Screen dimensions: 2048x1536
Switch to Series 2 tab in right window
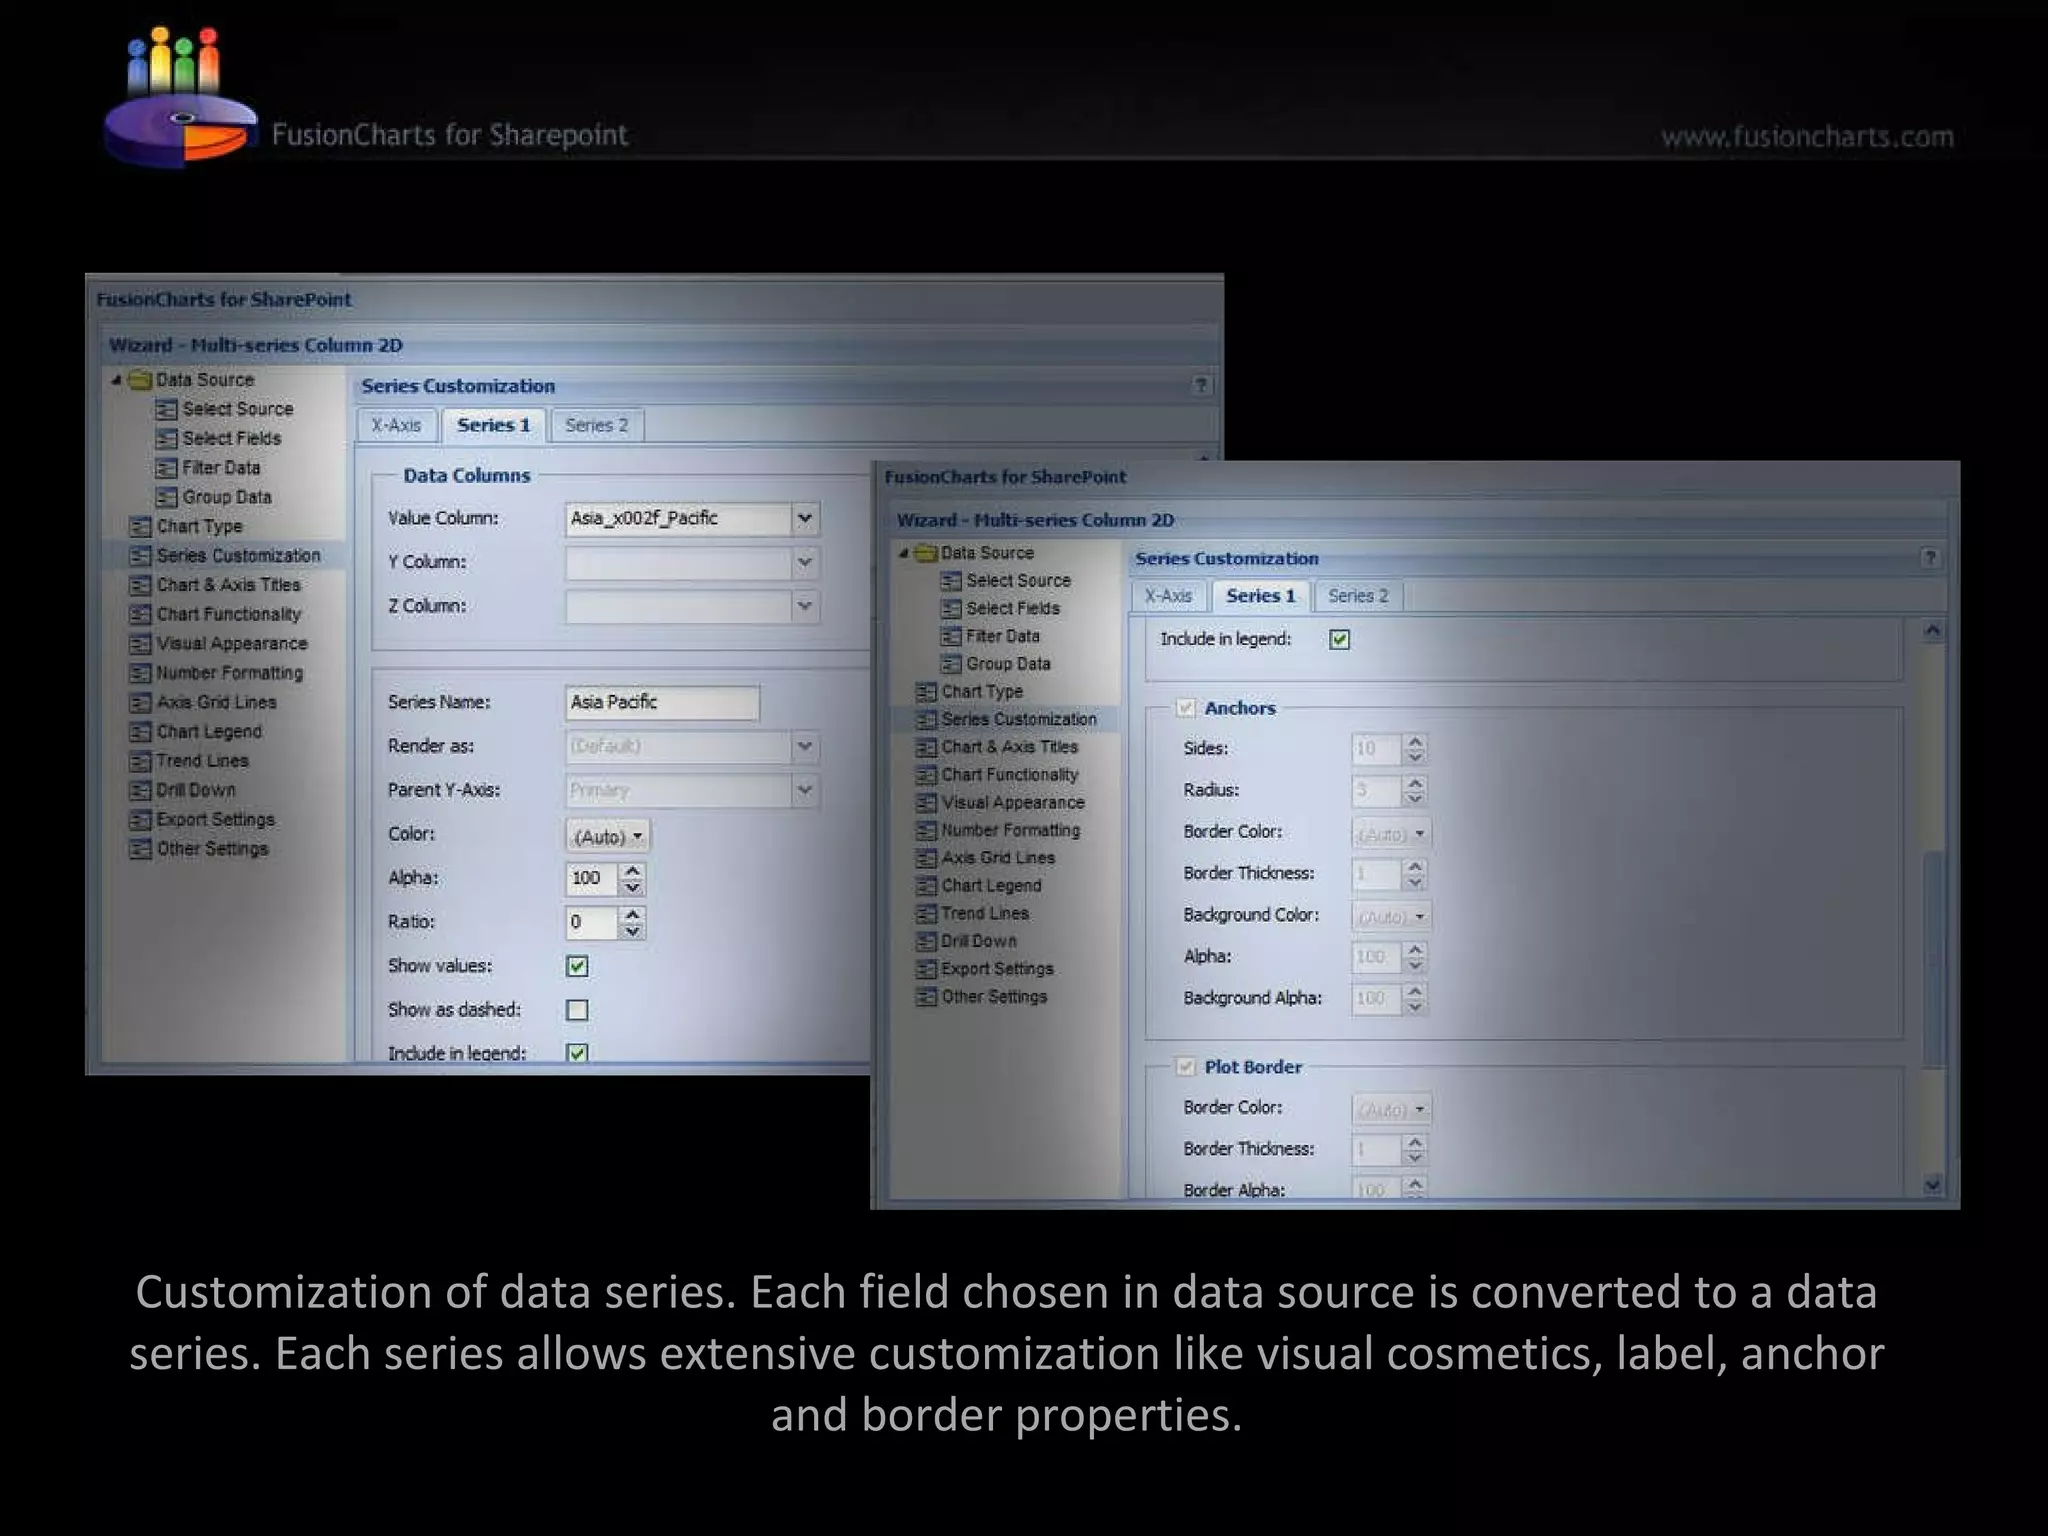1358,596
